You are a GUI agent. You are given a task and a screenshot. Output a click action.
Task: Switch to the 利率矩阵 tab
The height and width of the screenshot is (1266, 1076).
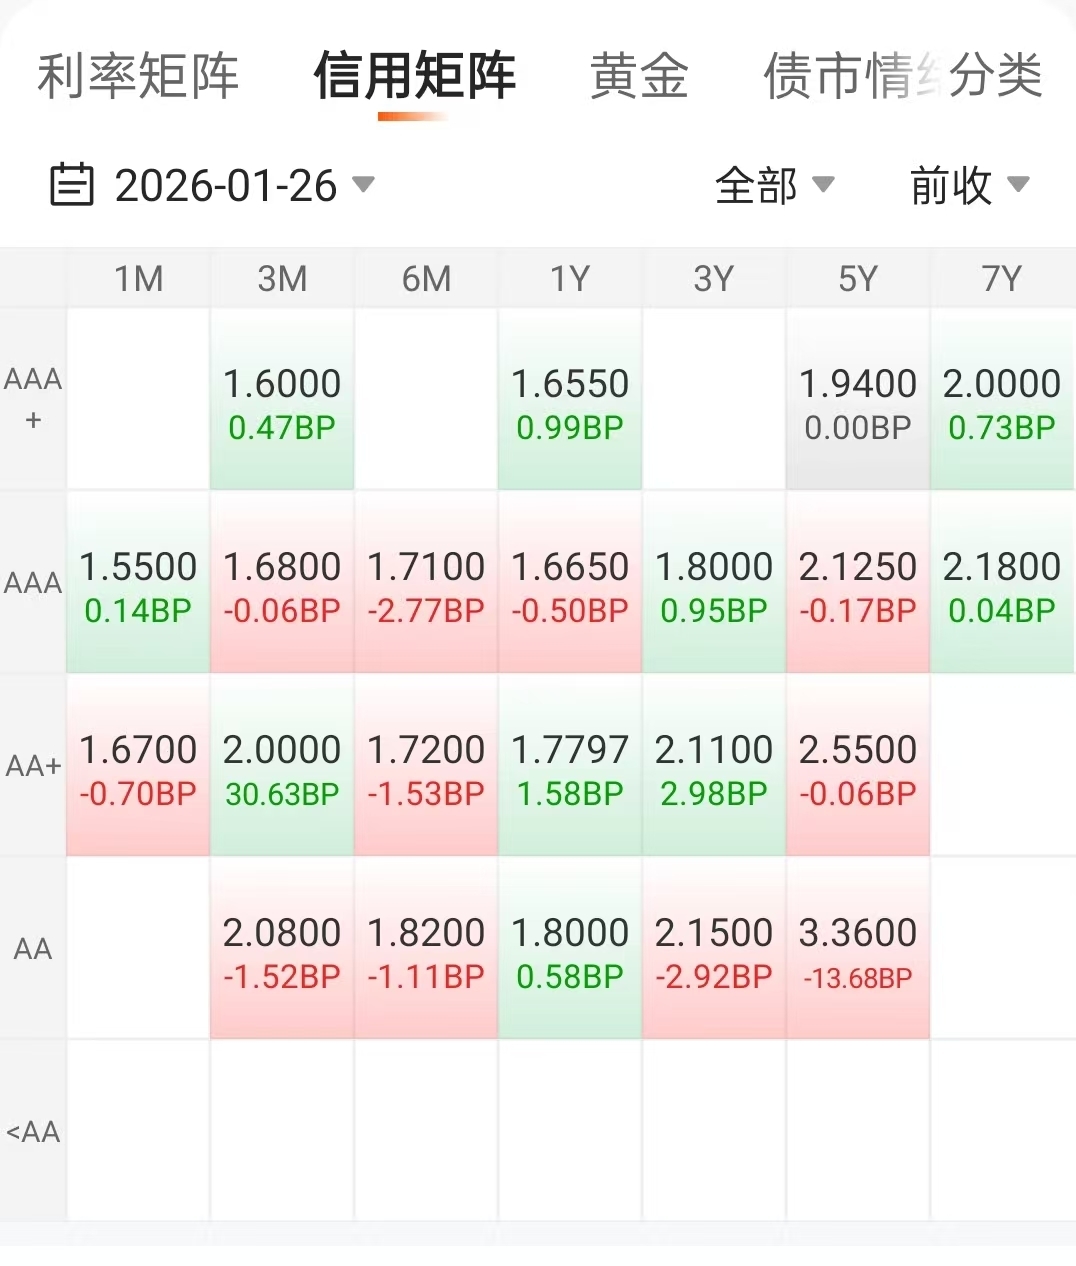tap(138, 76)
